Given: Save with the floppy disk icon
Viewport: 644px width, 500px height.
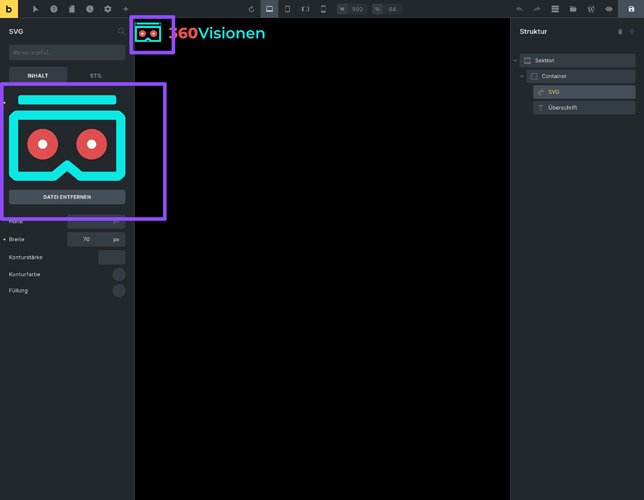Looking at the screenshot, I should pos(631,9).
